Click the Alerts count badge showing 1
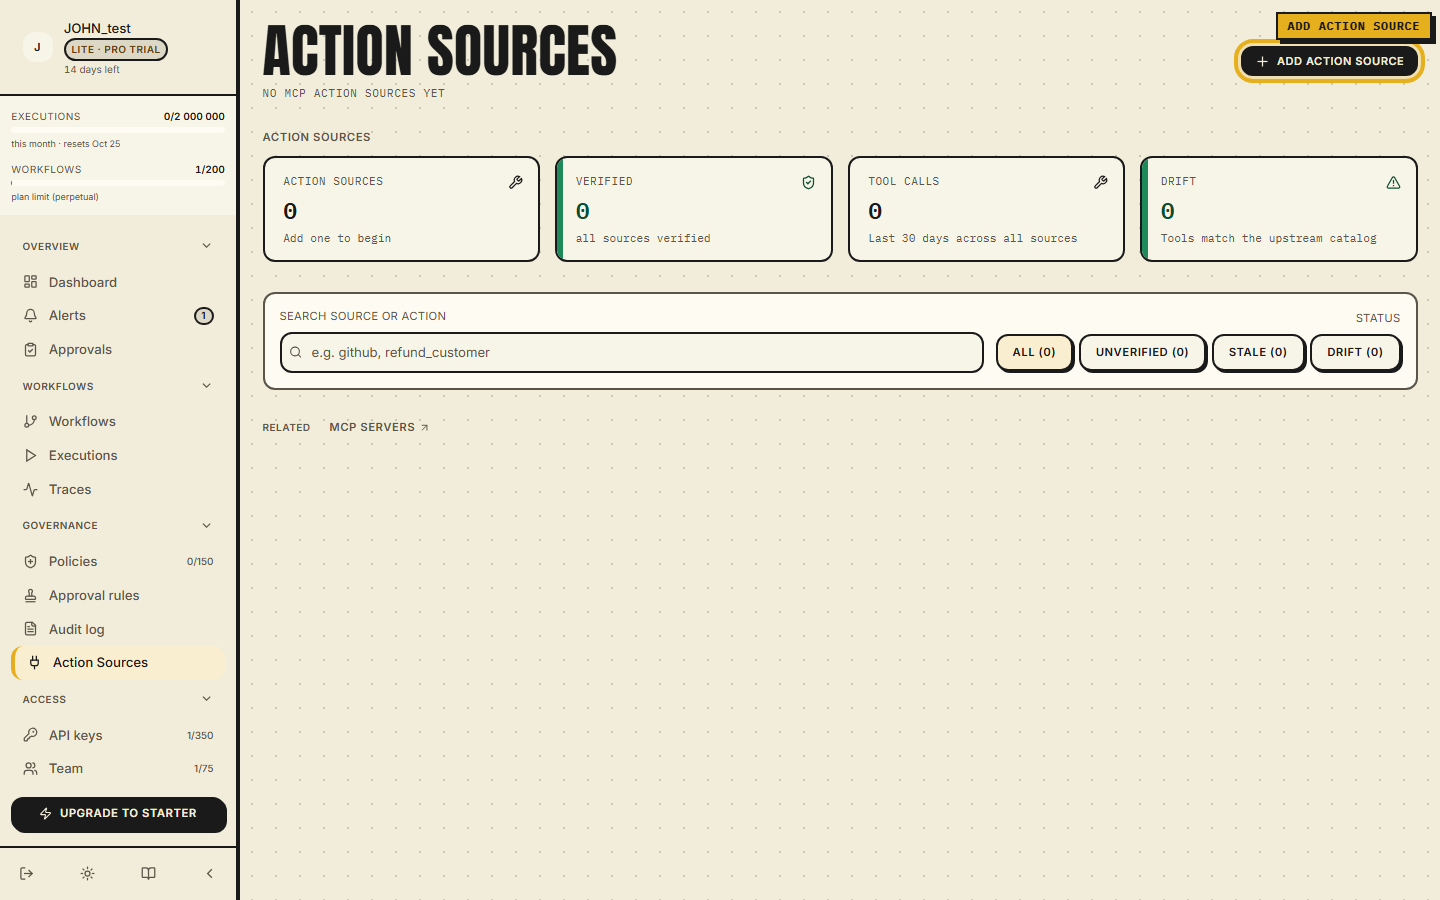1440x900 pixels. click(204, 316)
